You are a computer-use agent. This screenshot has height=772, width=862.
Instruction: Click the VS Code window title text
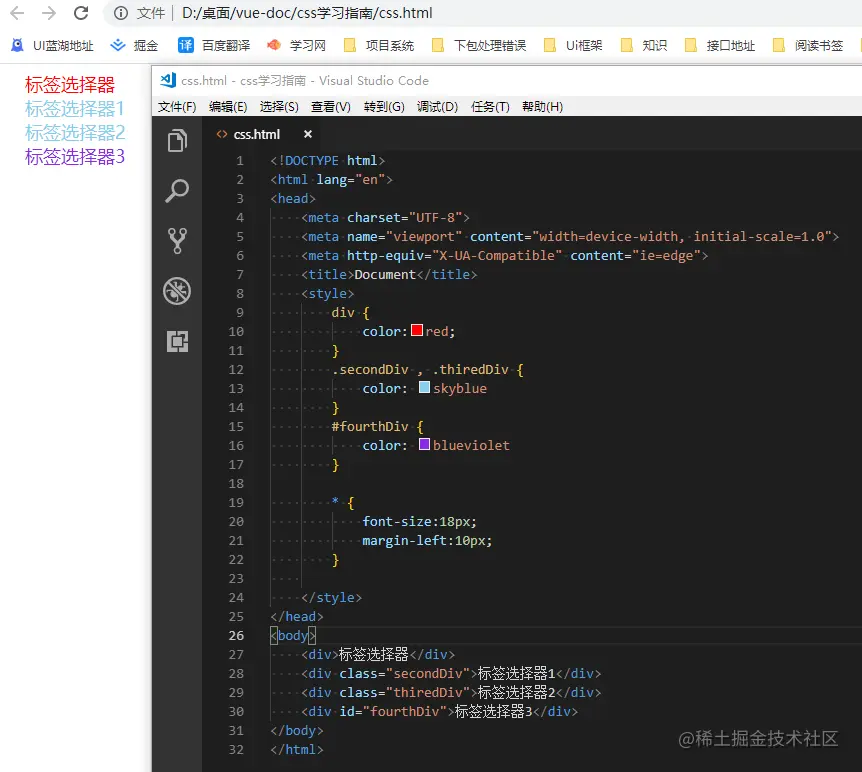tap(305, 80)
